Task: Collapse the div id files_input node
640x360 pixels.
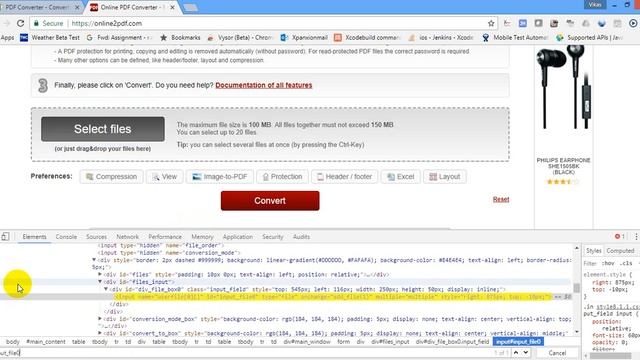Action: [100, 282]
